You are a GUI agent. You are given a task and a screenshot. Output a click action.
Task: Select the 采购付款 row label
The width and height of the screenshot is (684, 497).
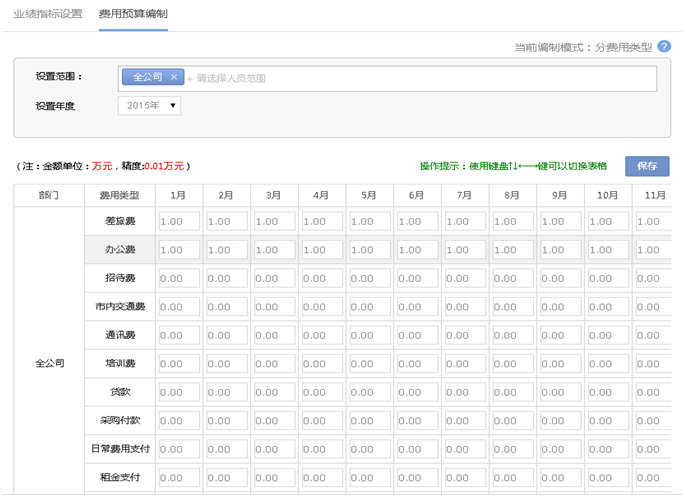point(120,420)
